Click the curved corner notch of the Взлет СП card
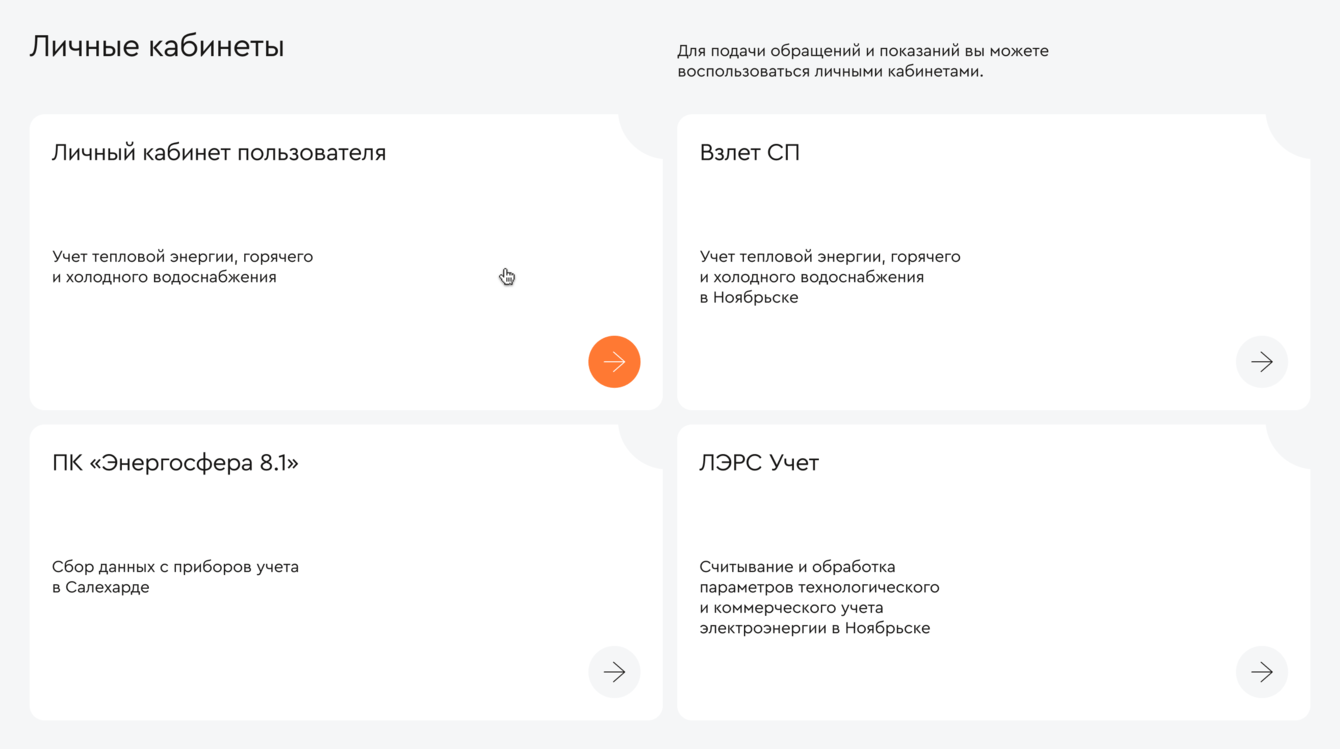The image size is (1340, 749). pyautogui.click(x=1289, y=136)
